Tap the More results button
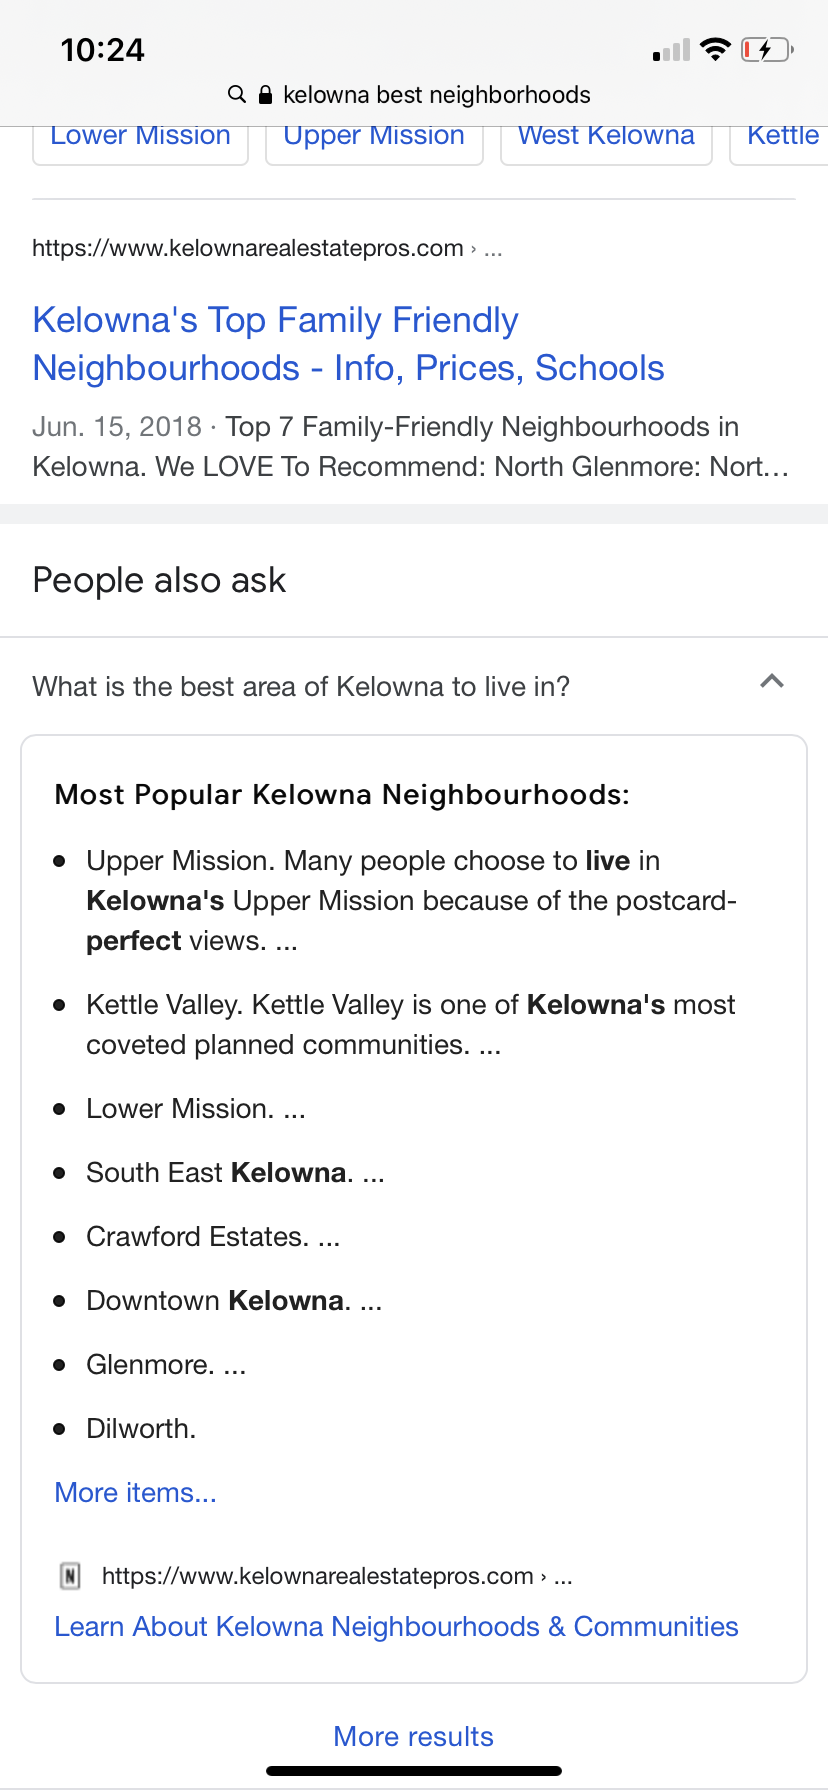The image size is (828, 1792). click(413, 1736)
